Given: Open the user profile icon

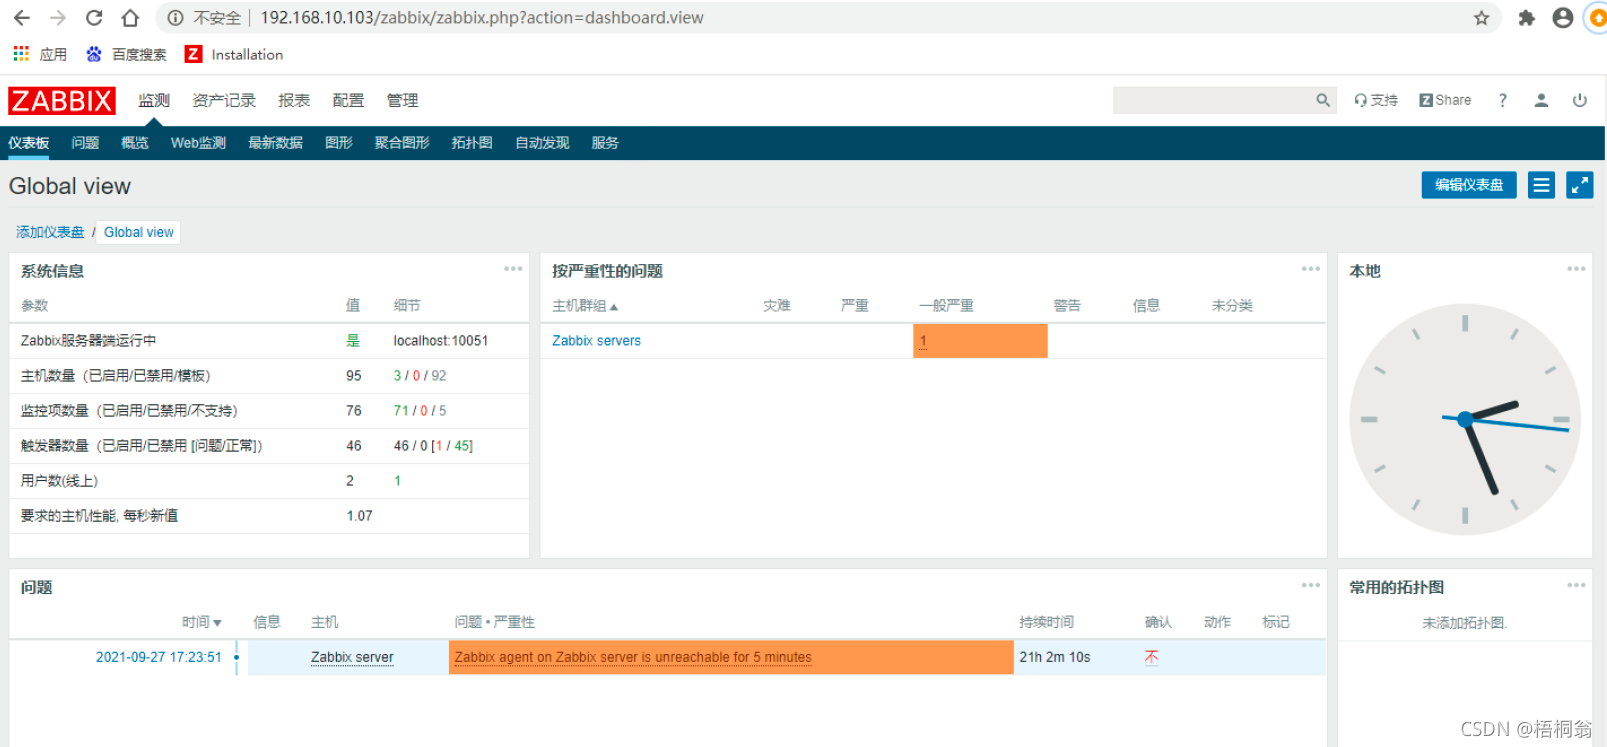Looking at the screenshot, I should coord(1541,100).
